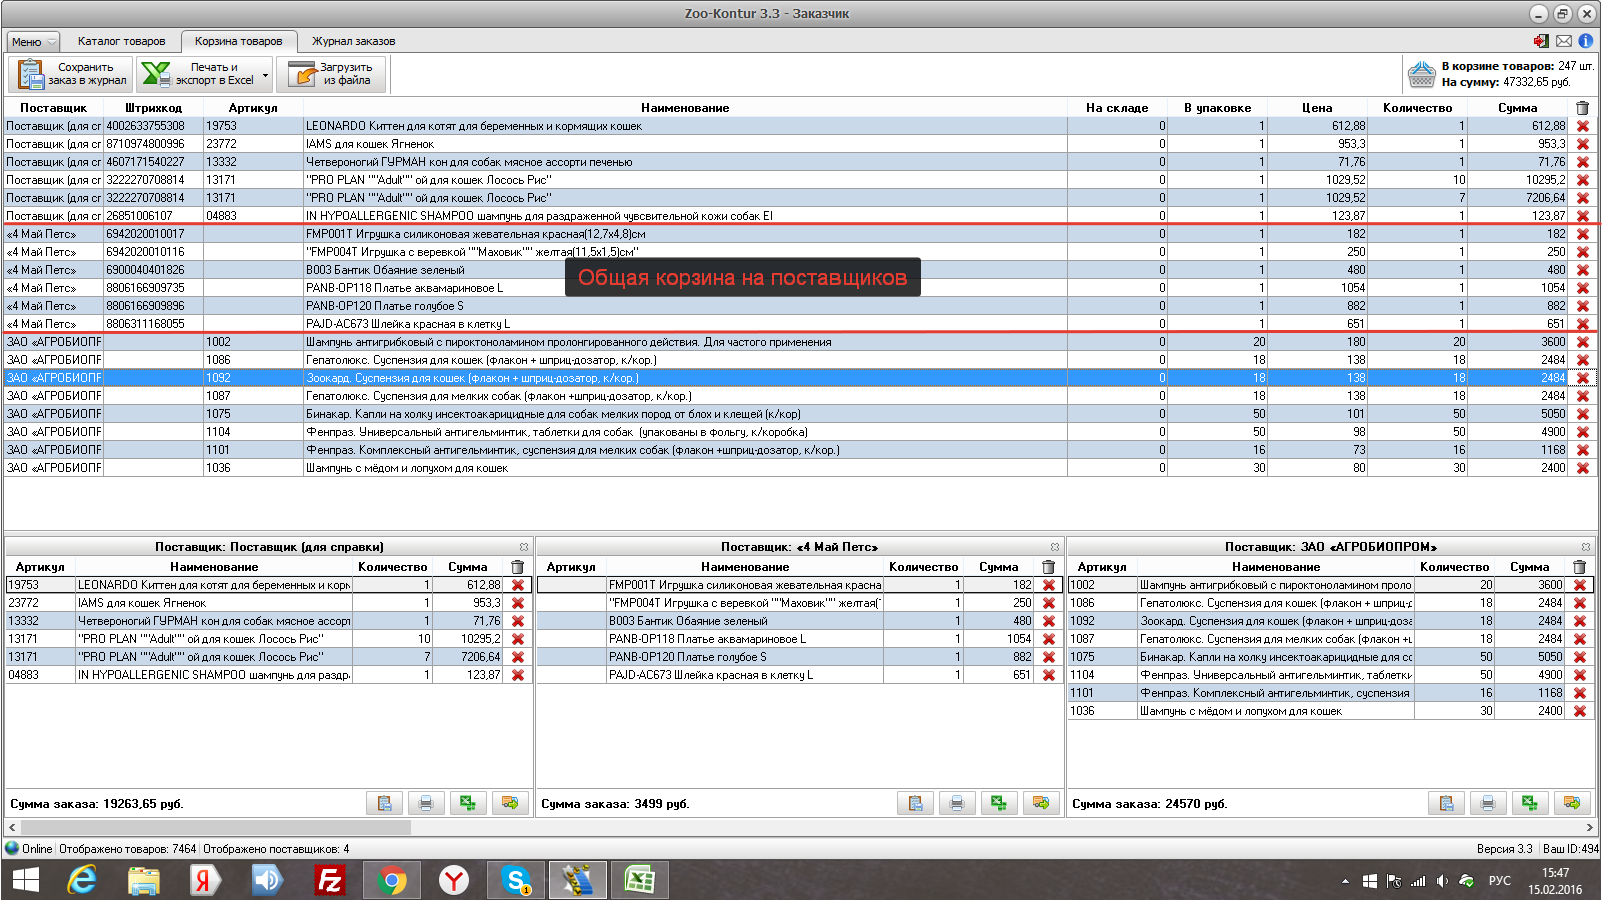This screenshot has width=1603, height=900.
Task: Open the Меню dropdown
Action: [x=34, y=42]
